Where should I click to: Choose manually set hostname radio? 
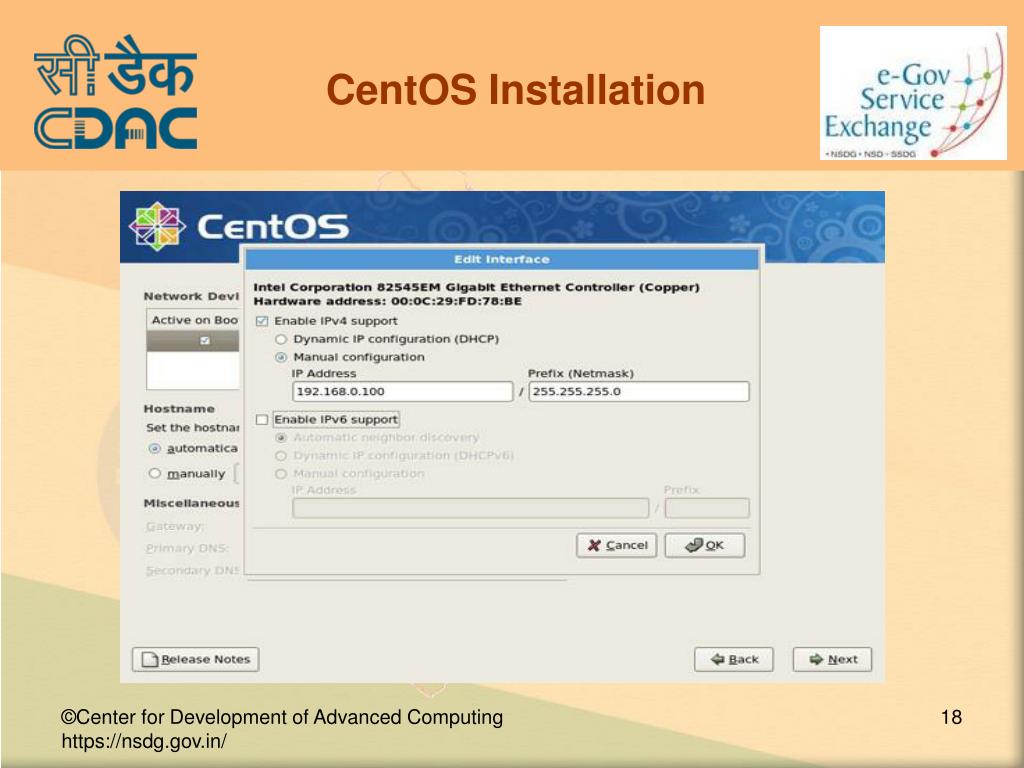(155, 473)
